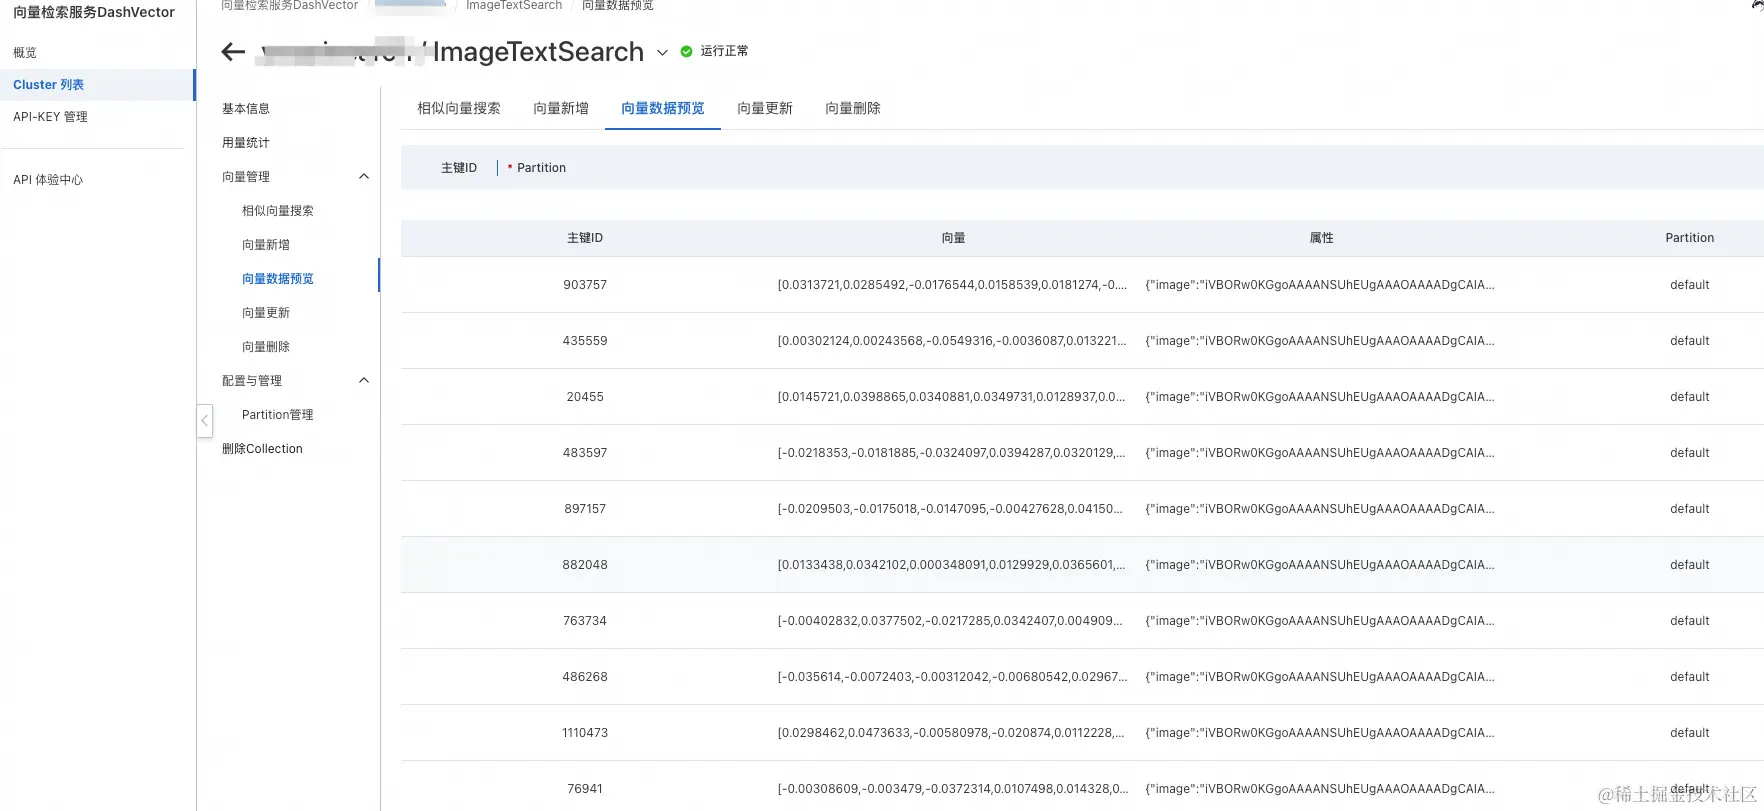This screenshot has height=811, width=1764.
Task: Click 删除Collection in the sidebar
Action: click(x=262, y=449)
